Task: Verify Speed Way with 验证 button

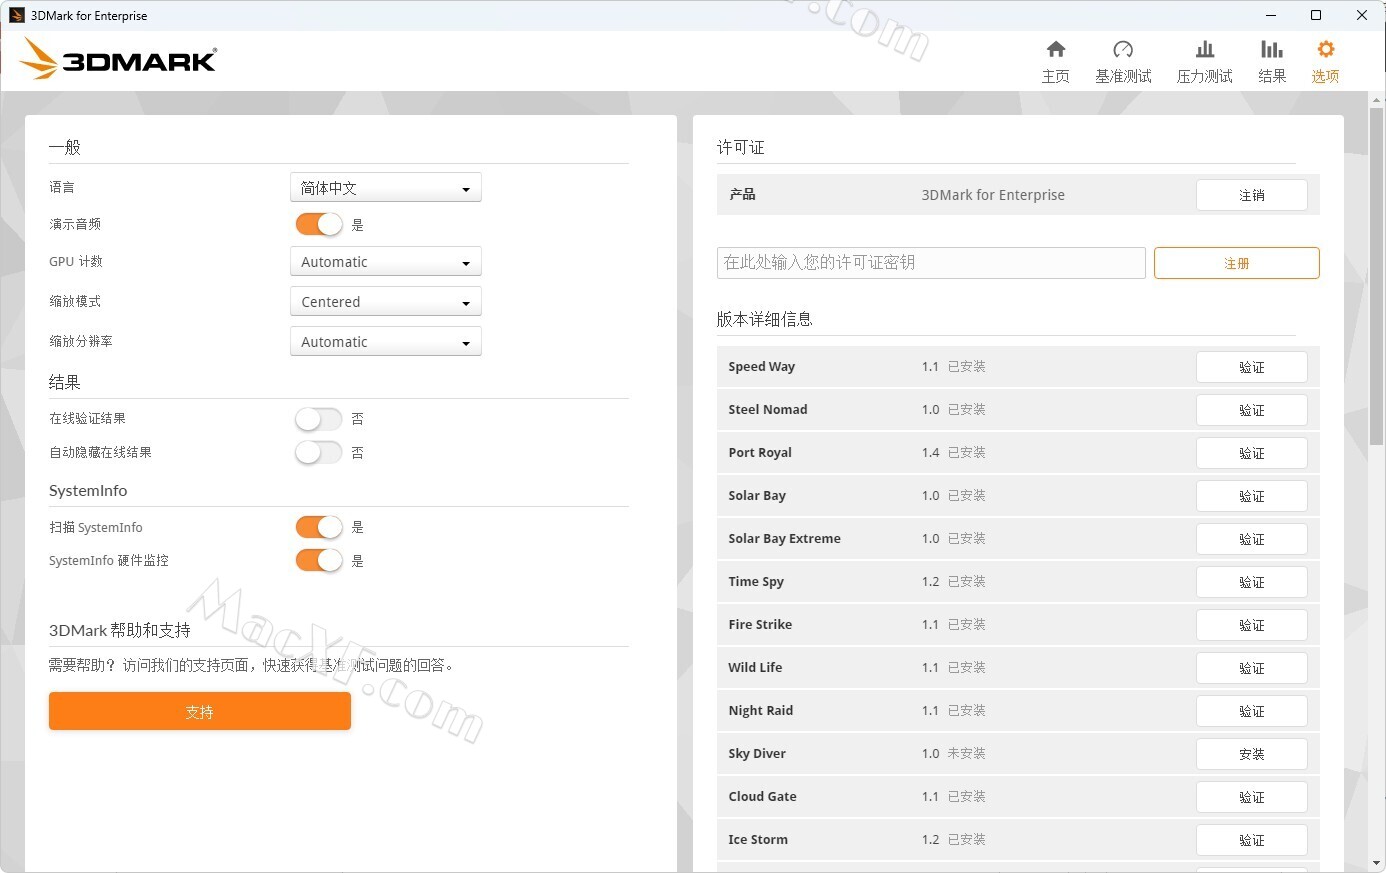Action: [1251, 367]
